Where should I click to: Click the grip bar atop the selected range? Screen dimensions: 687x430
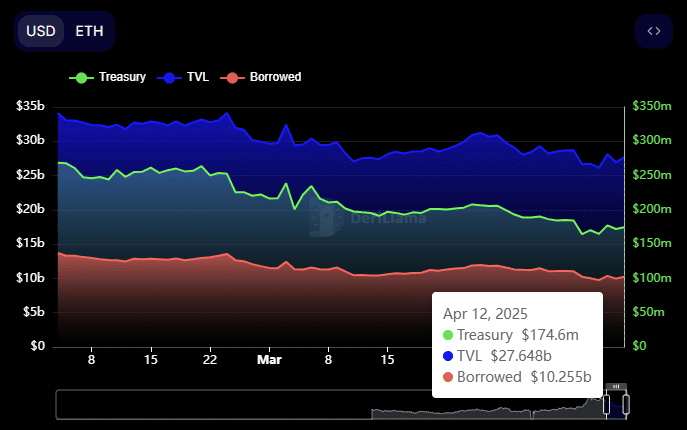616,386
